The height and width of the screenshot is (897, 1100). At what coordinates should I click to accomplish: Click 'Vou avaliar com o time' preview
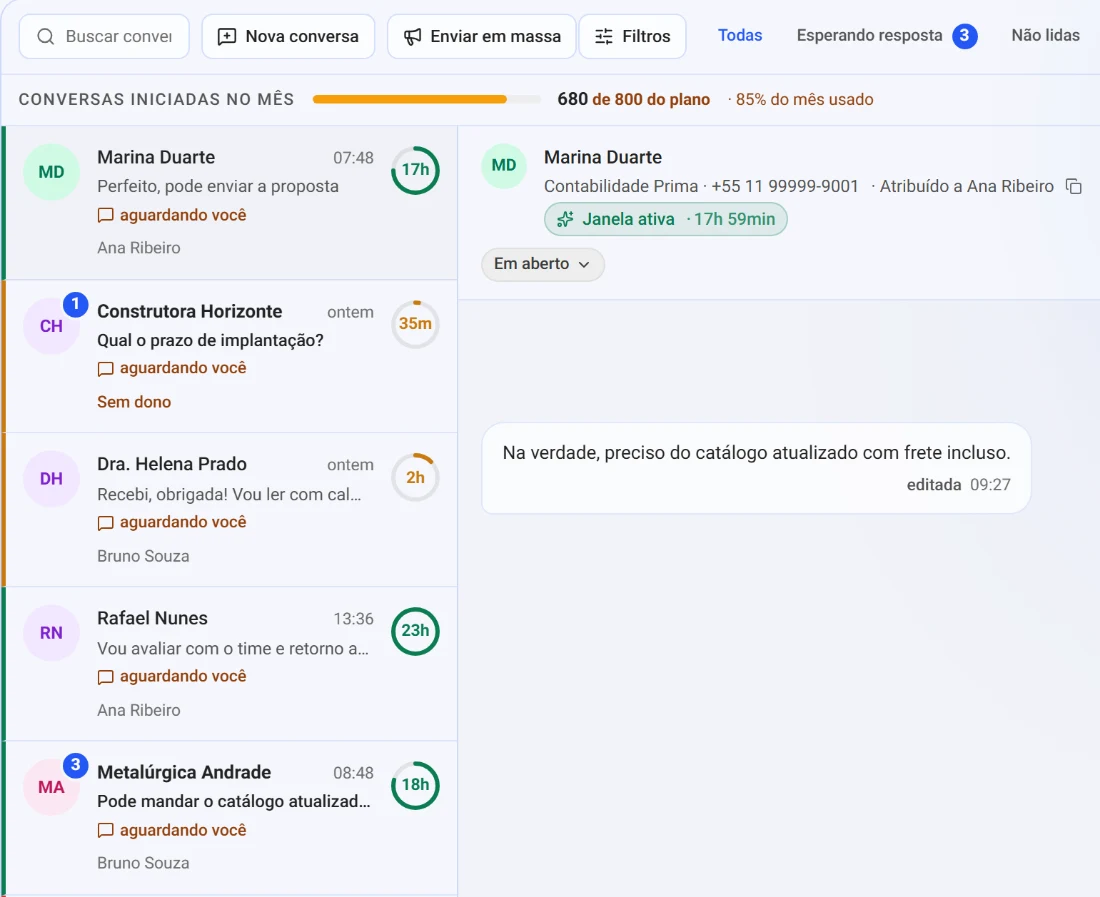pos(233,649)
